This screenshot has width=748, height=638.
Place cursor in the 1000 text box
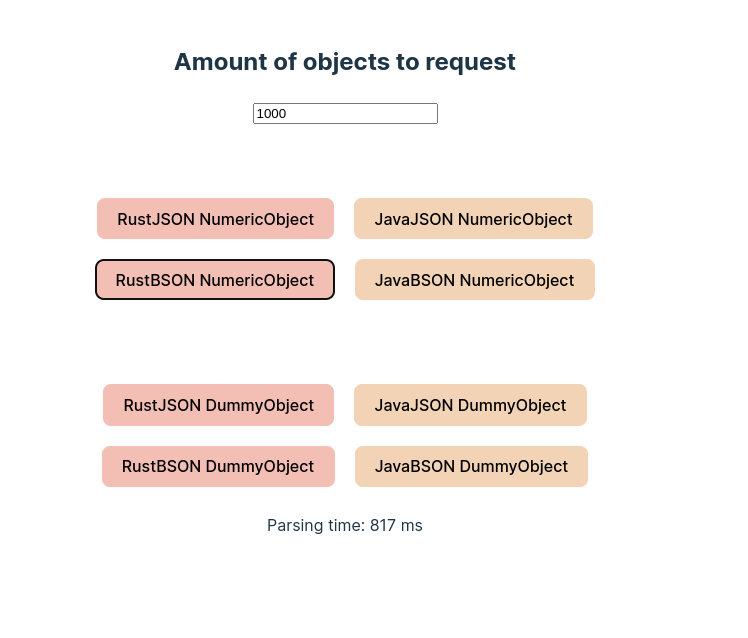click(345, 114)
